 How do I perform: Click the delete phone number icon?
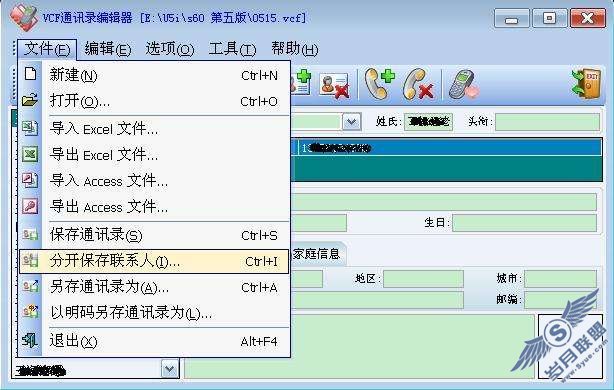pyautogui.click(x=418, y=84)
